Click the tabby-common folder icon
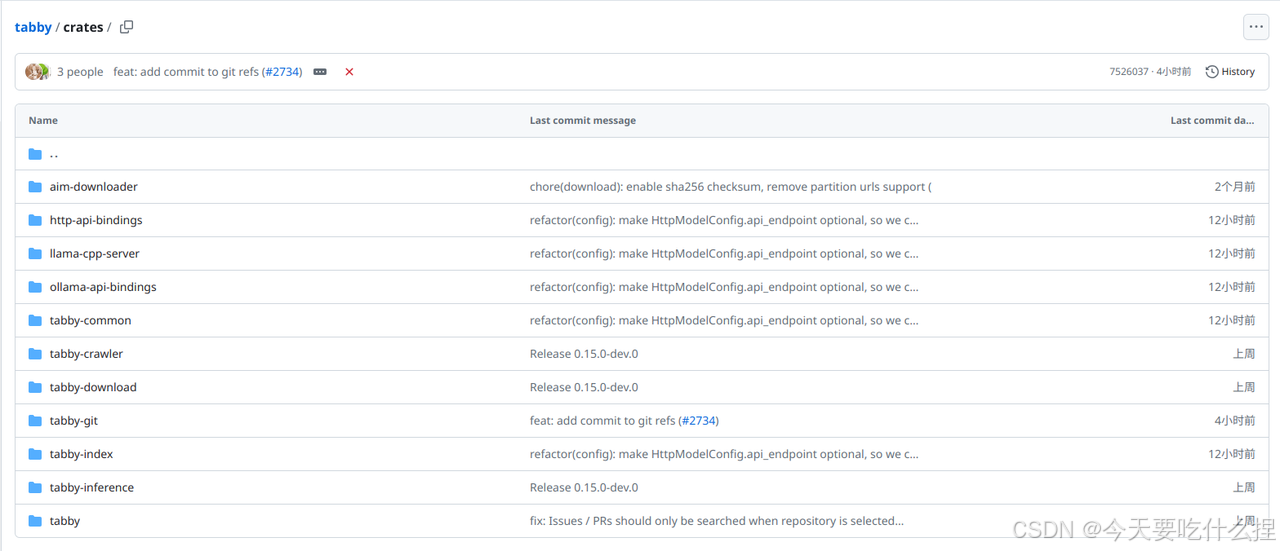The width and height of the screenshot is (1280, 551). (x=35, y=321)
